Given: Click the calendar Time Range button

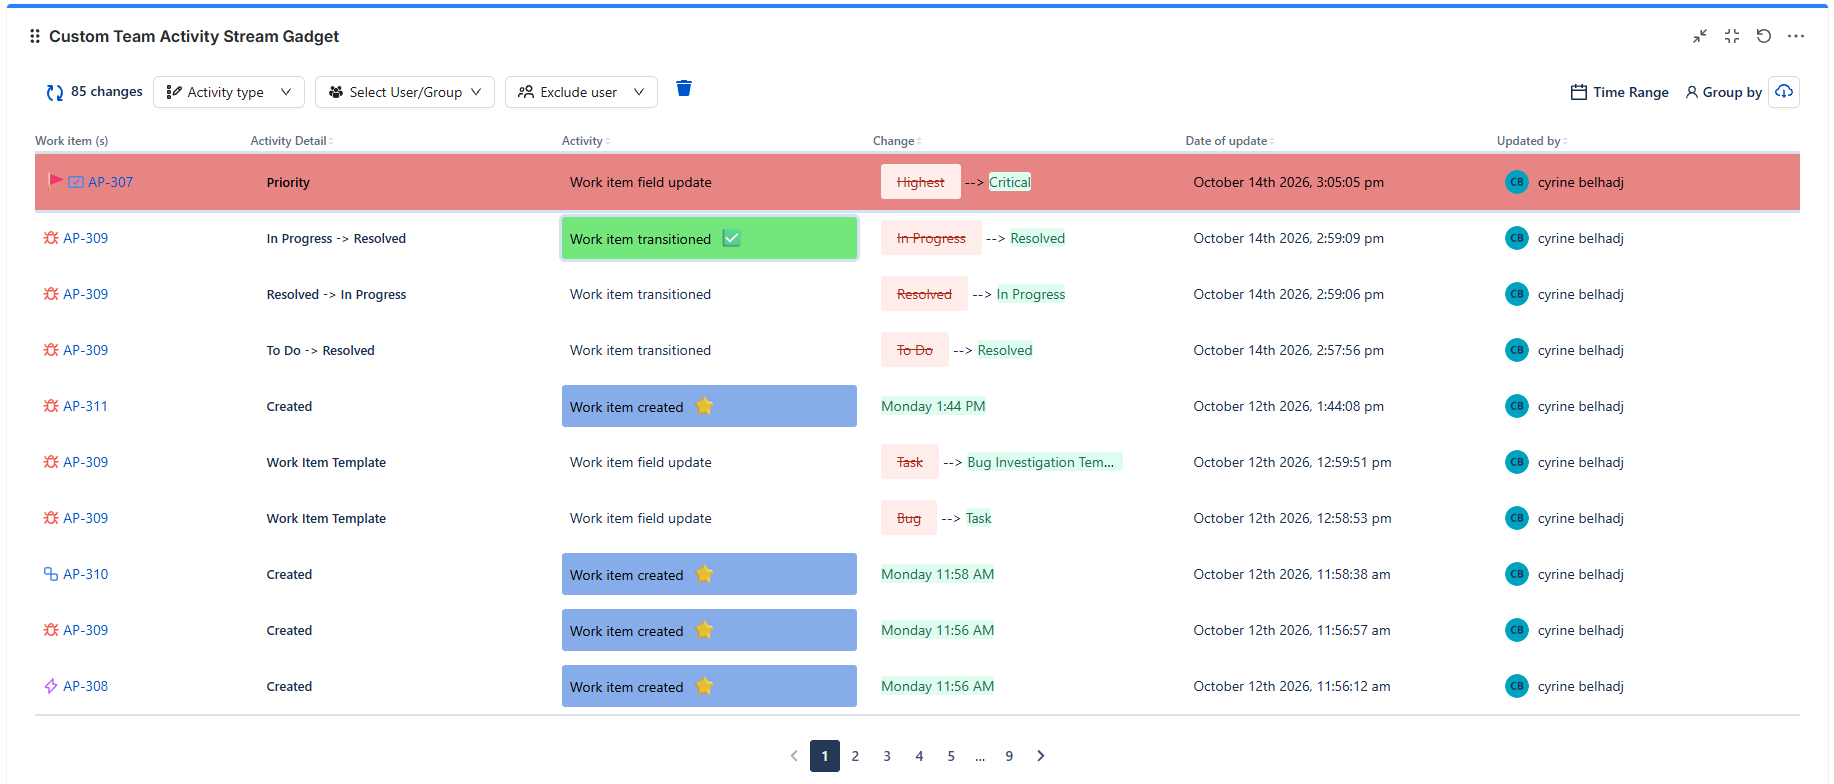Looking at the screenshot, I should (x=1620, y=92).
